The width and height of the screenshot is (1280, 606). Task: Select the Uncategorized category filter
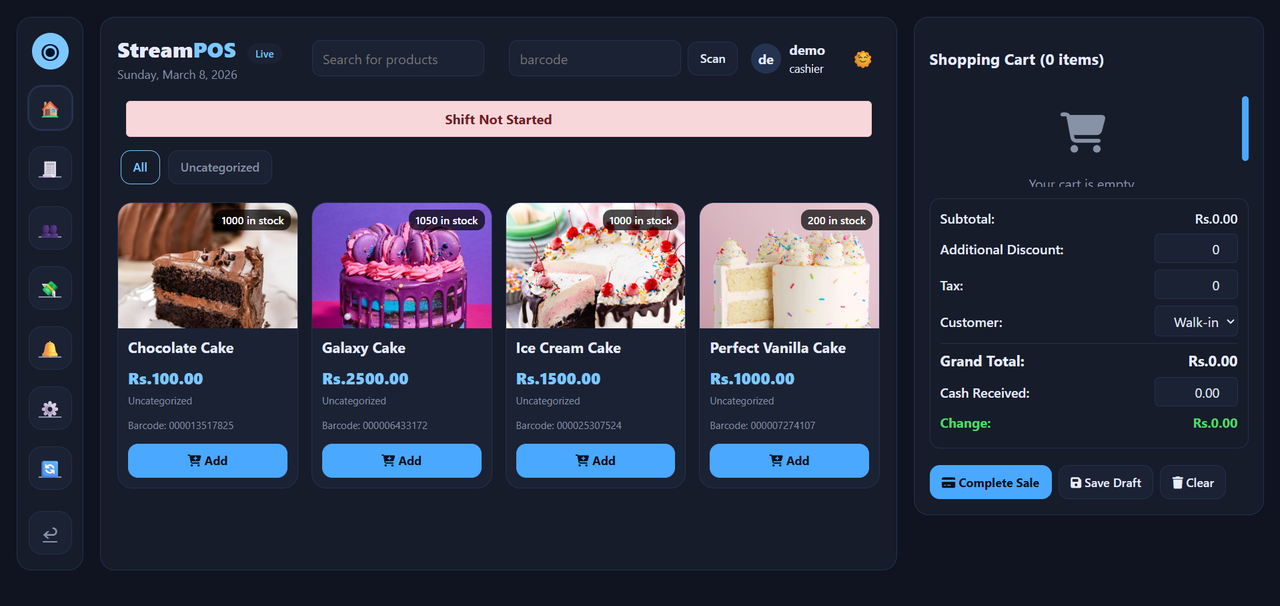[220, 167]
